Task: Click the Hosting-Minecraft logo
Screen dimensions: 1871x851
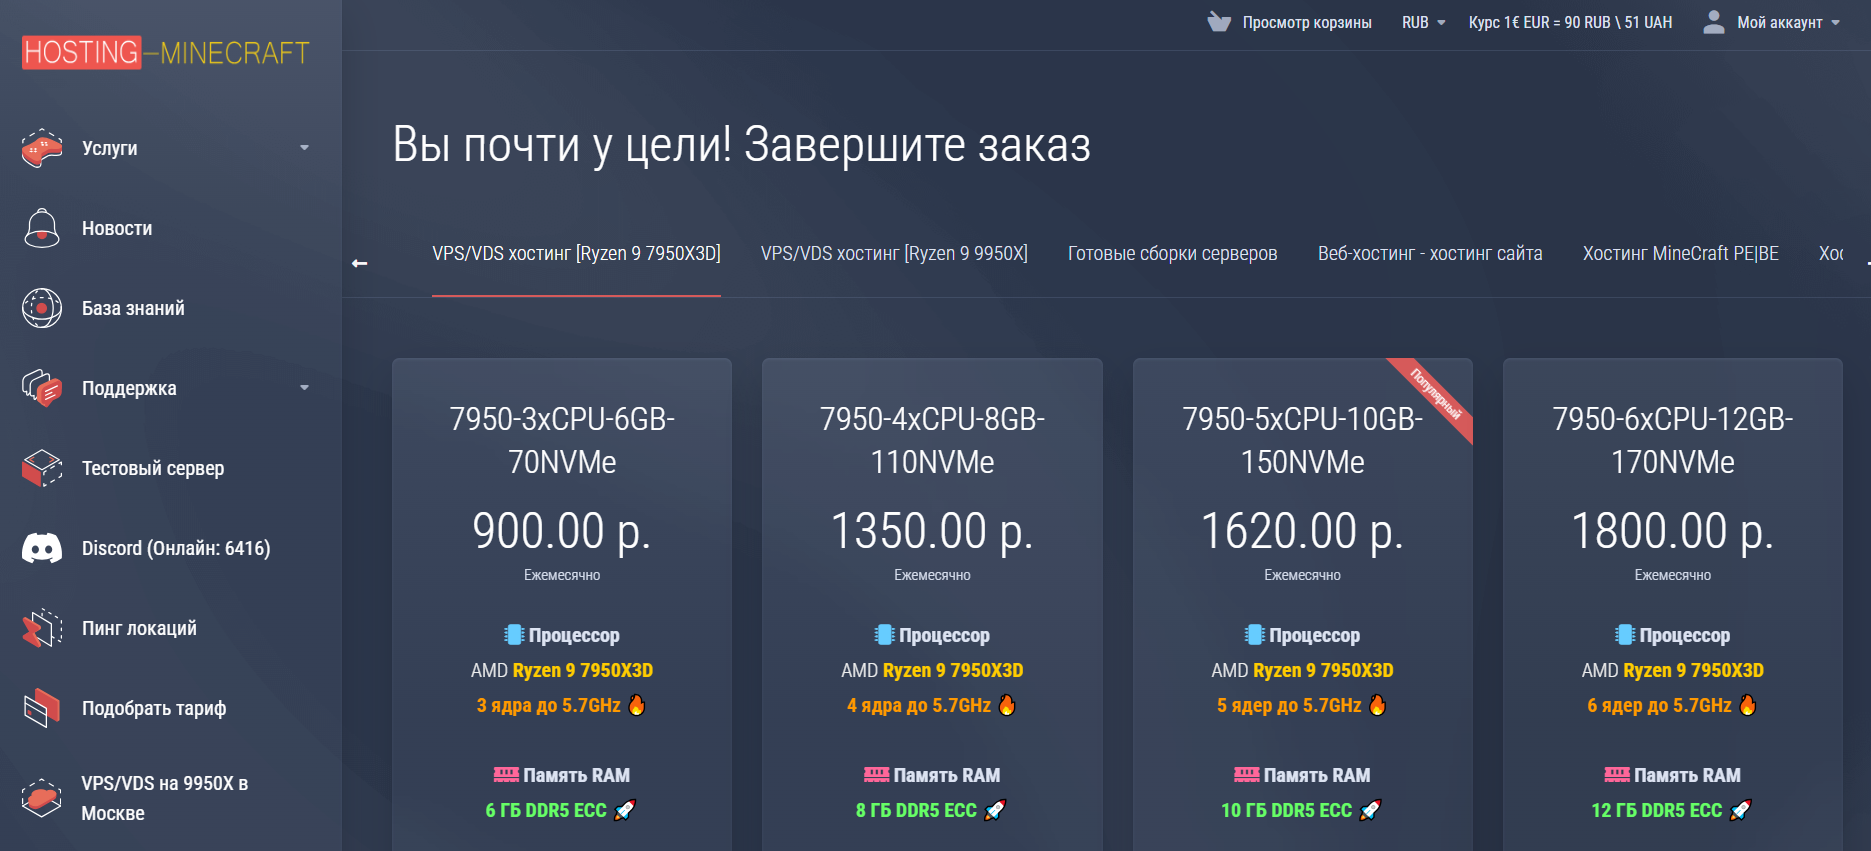Action: pyautogui.click(x=166, y=52)
